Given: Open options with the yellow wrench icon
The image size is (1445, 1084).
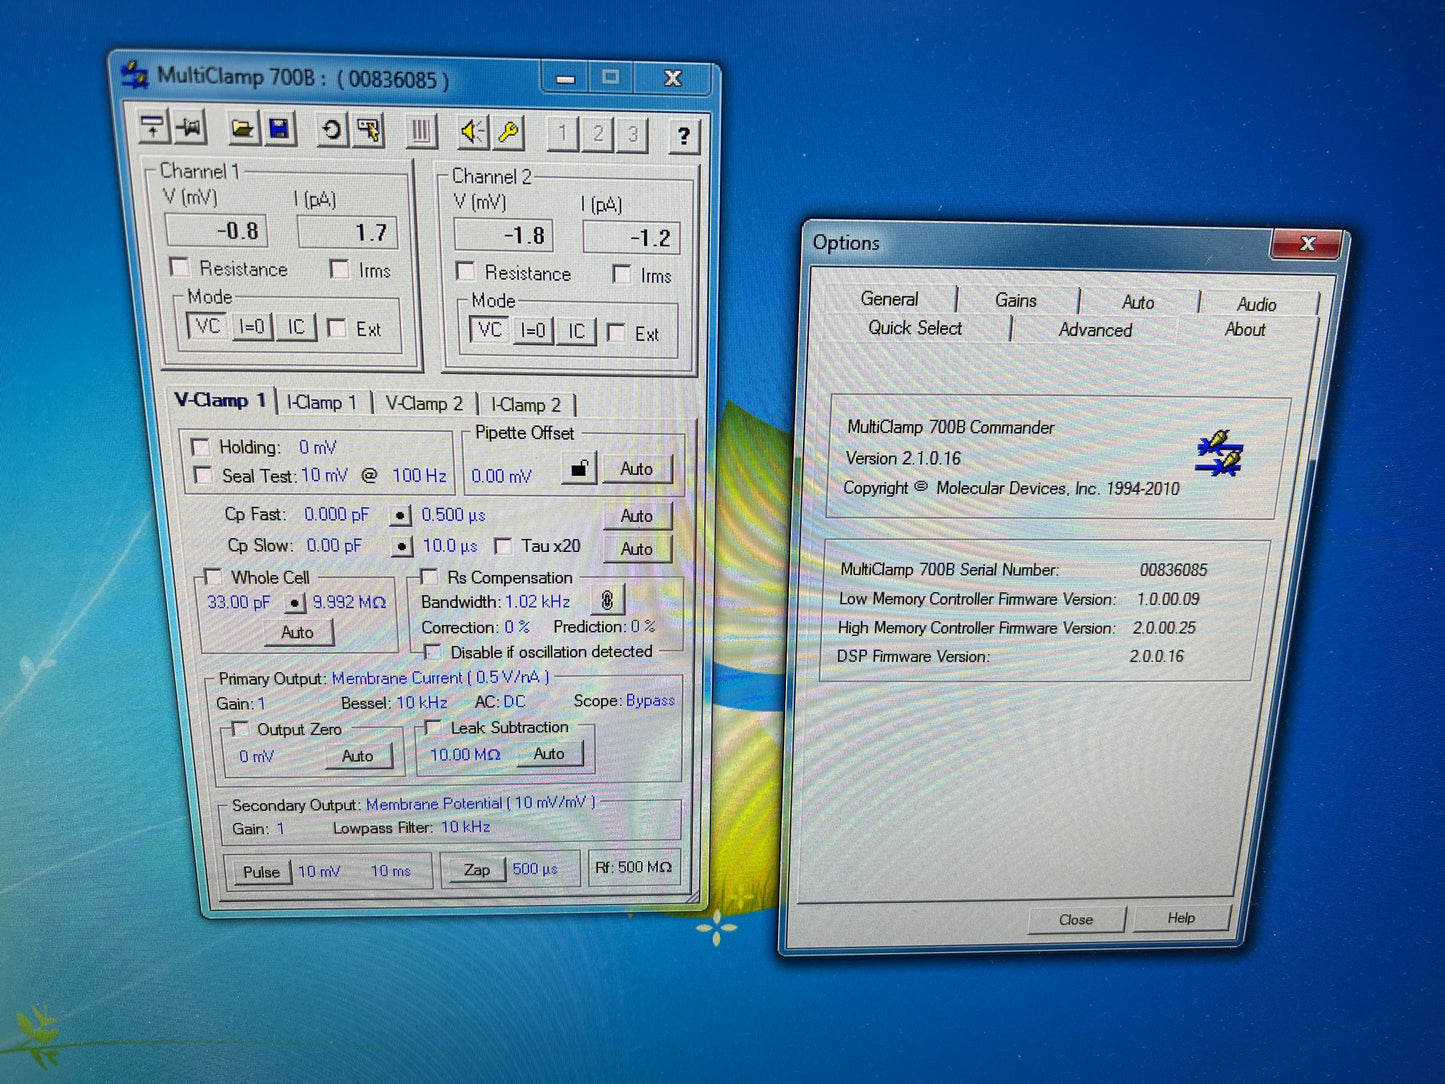Looking at the screenshot, I should [x=508, y=132].
